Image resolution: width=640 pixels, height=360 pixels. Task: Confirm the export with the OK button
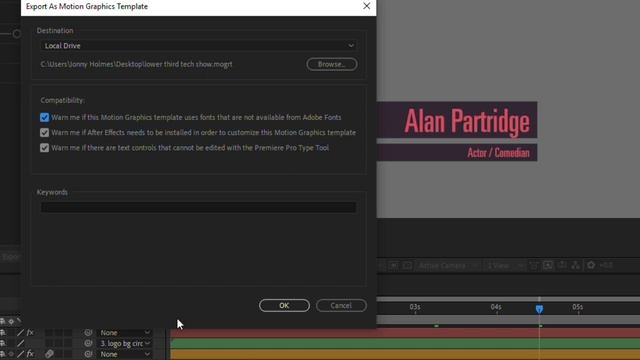[284, 305]
